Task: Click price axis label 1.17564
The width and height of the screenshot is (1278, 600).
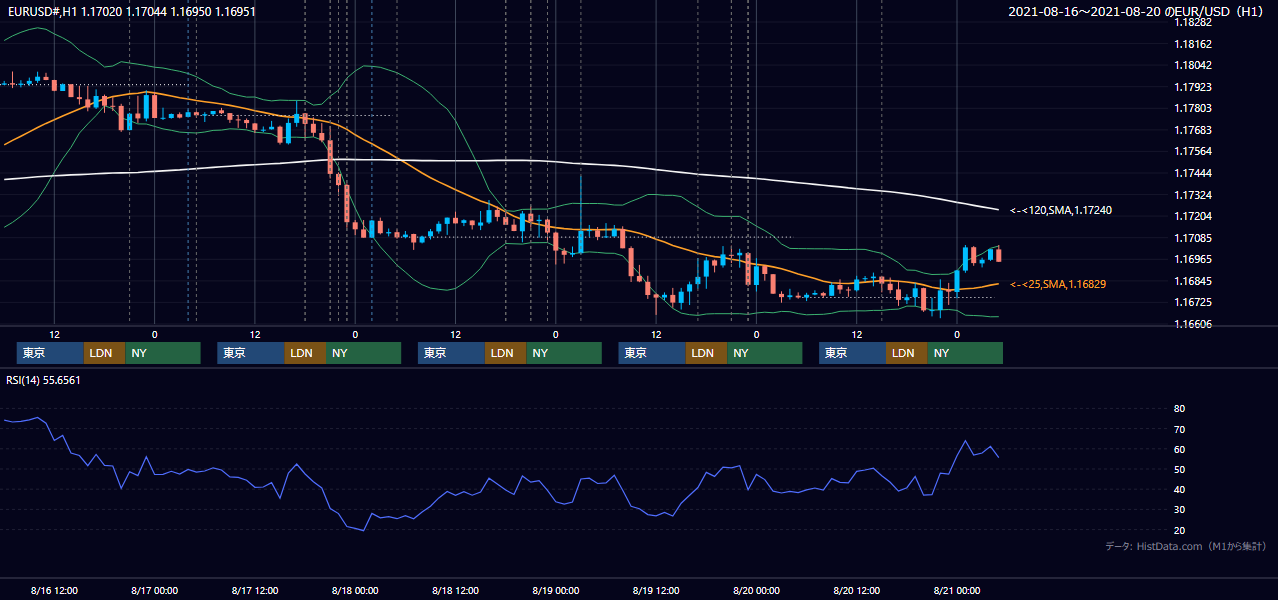Action: [1193, 151]
